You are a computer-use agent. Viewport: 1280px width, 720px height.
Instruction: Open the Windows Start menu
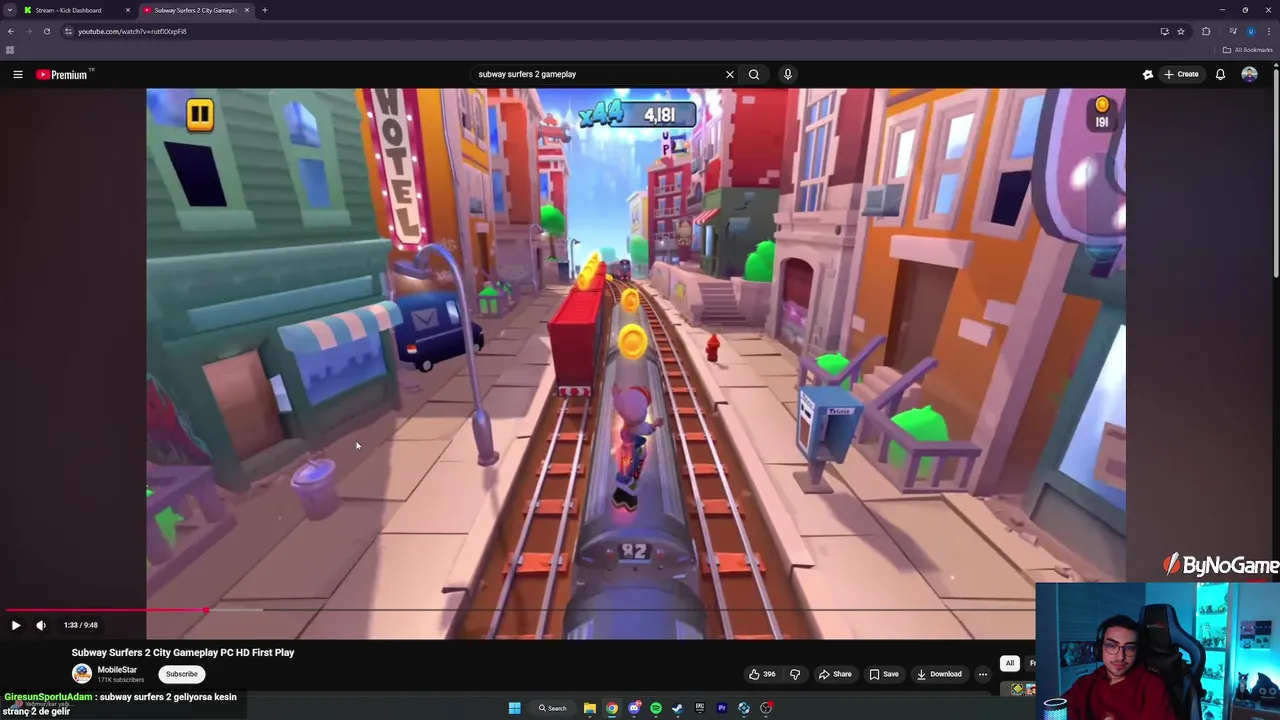pos(514,708)
